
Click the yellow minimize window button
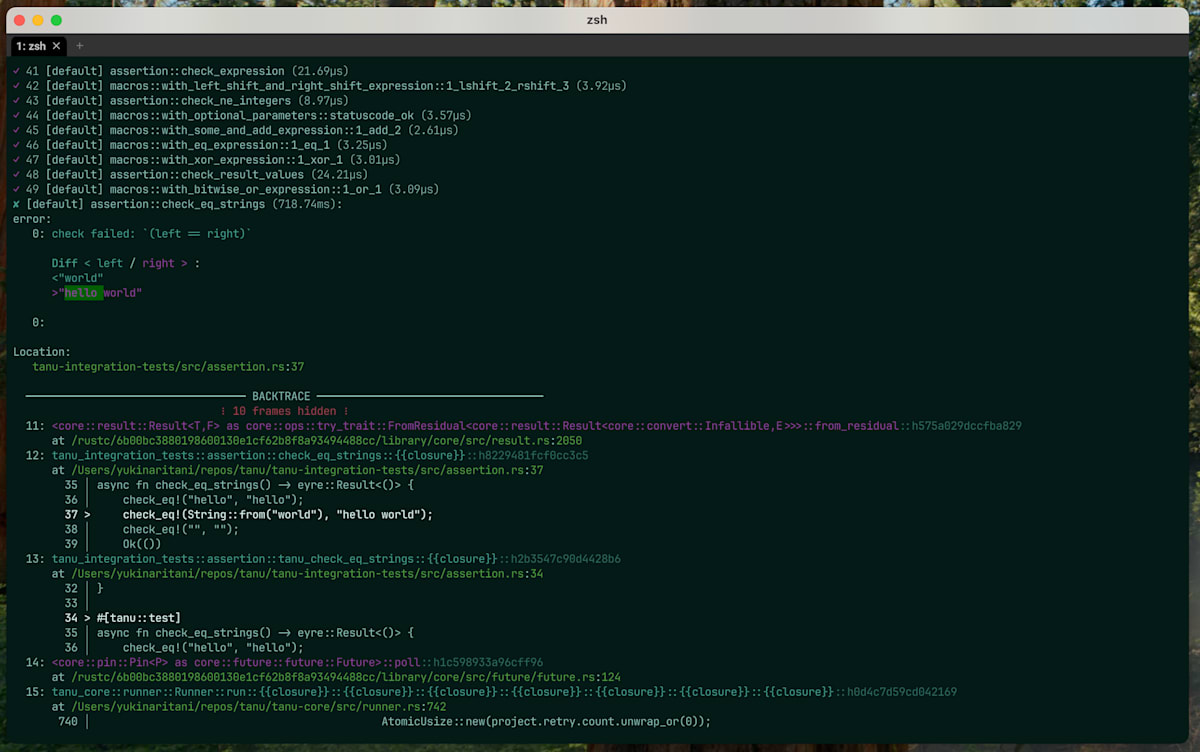click(x=38, y=20)
